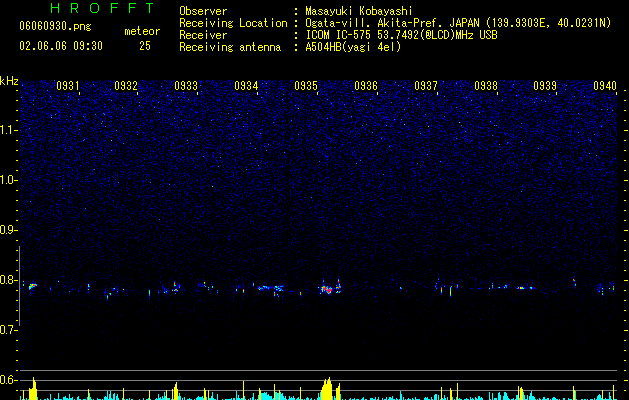629x400 pixels.
Task: Click time marker 0940
Action: pos(605,86)
